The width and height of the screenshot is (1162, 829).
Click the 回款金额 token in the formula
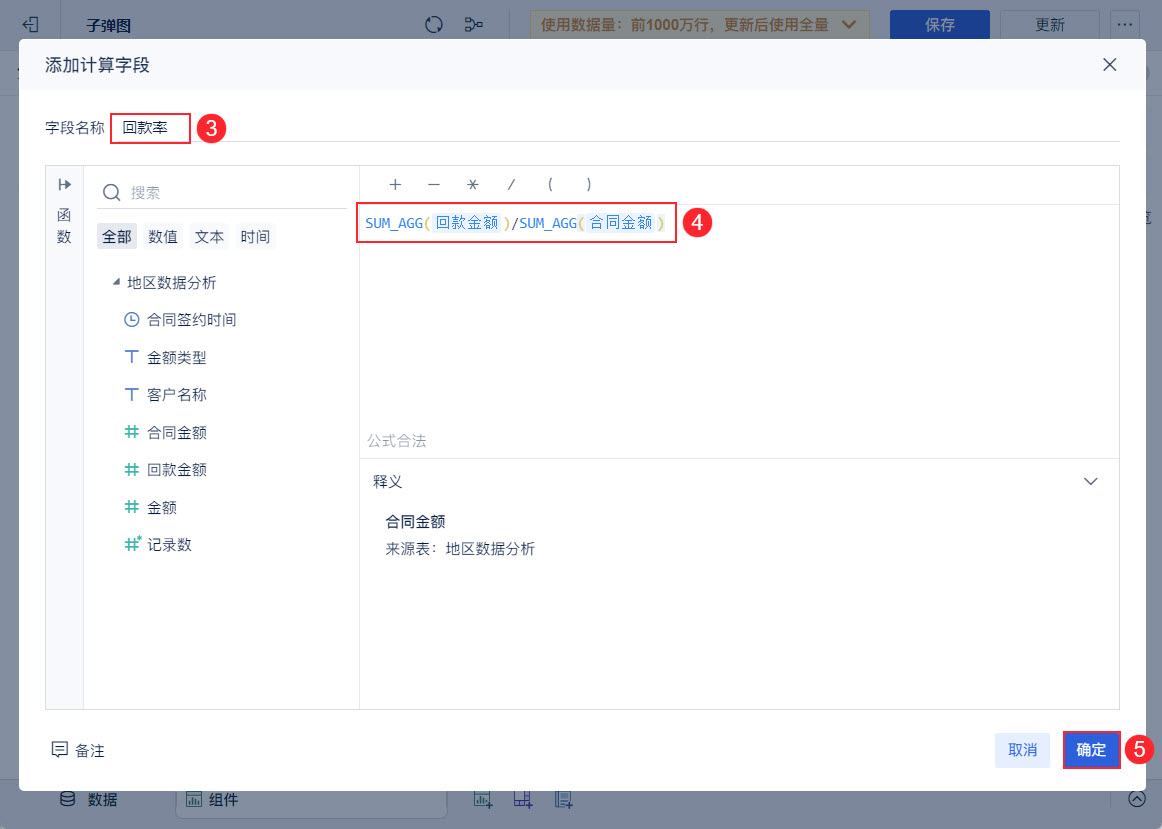467,223
